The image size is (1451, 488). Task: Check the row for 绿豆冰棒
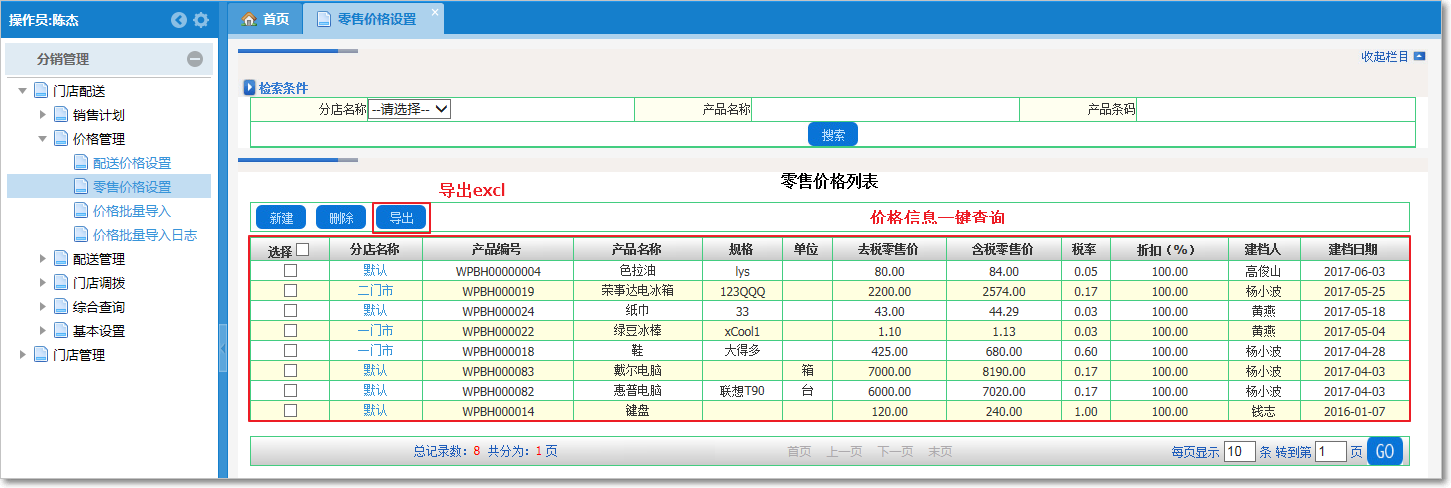pos(290,331)
